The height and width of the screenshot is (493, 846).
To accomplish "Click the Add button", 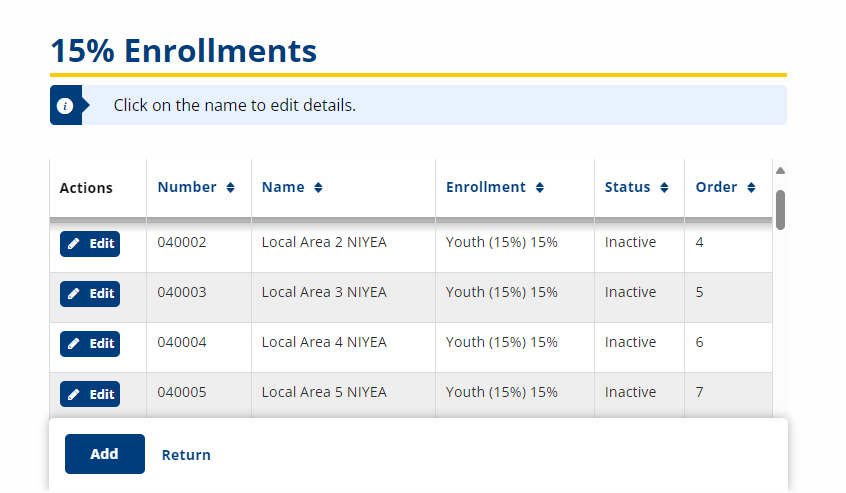I will pos(105,454).
